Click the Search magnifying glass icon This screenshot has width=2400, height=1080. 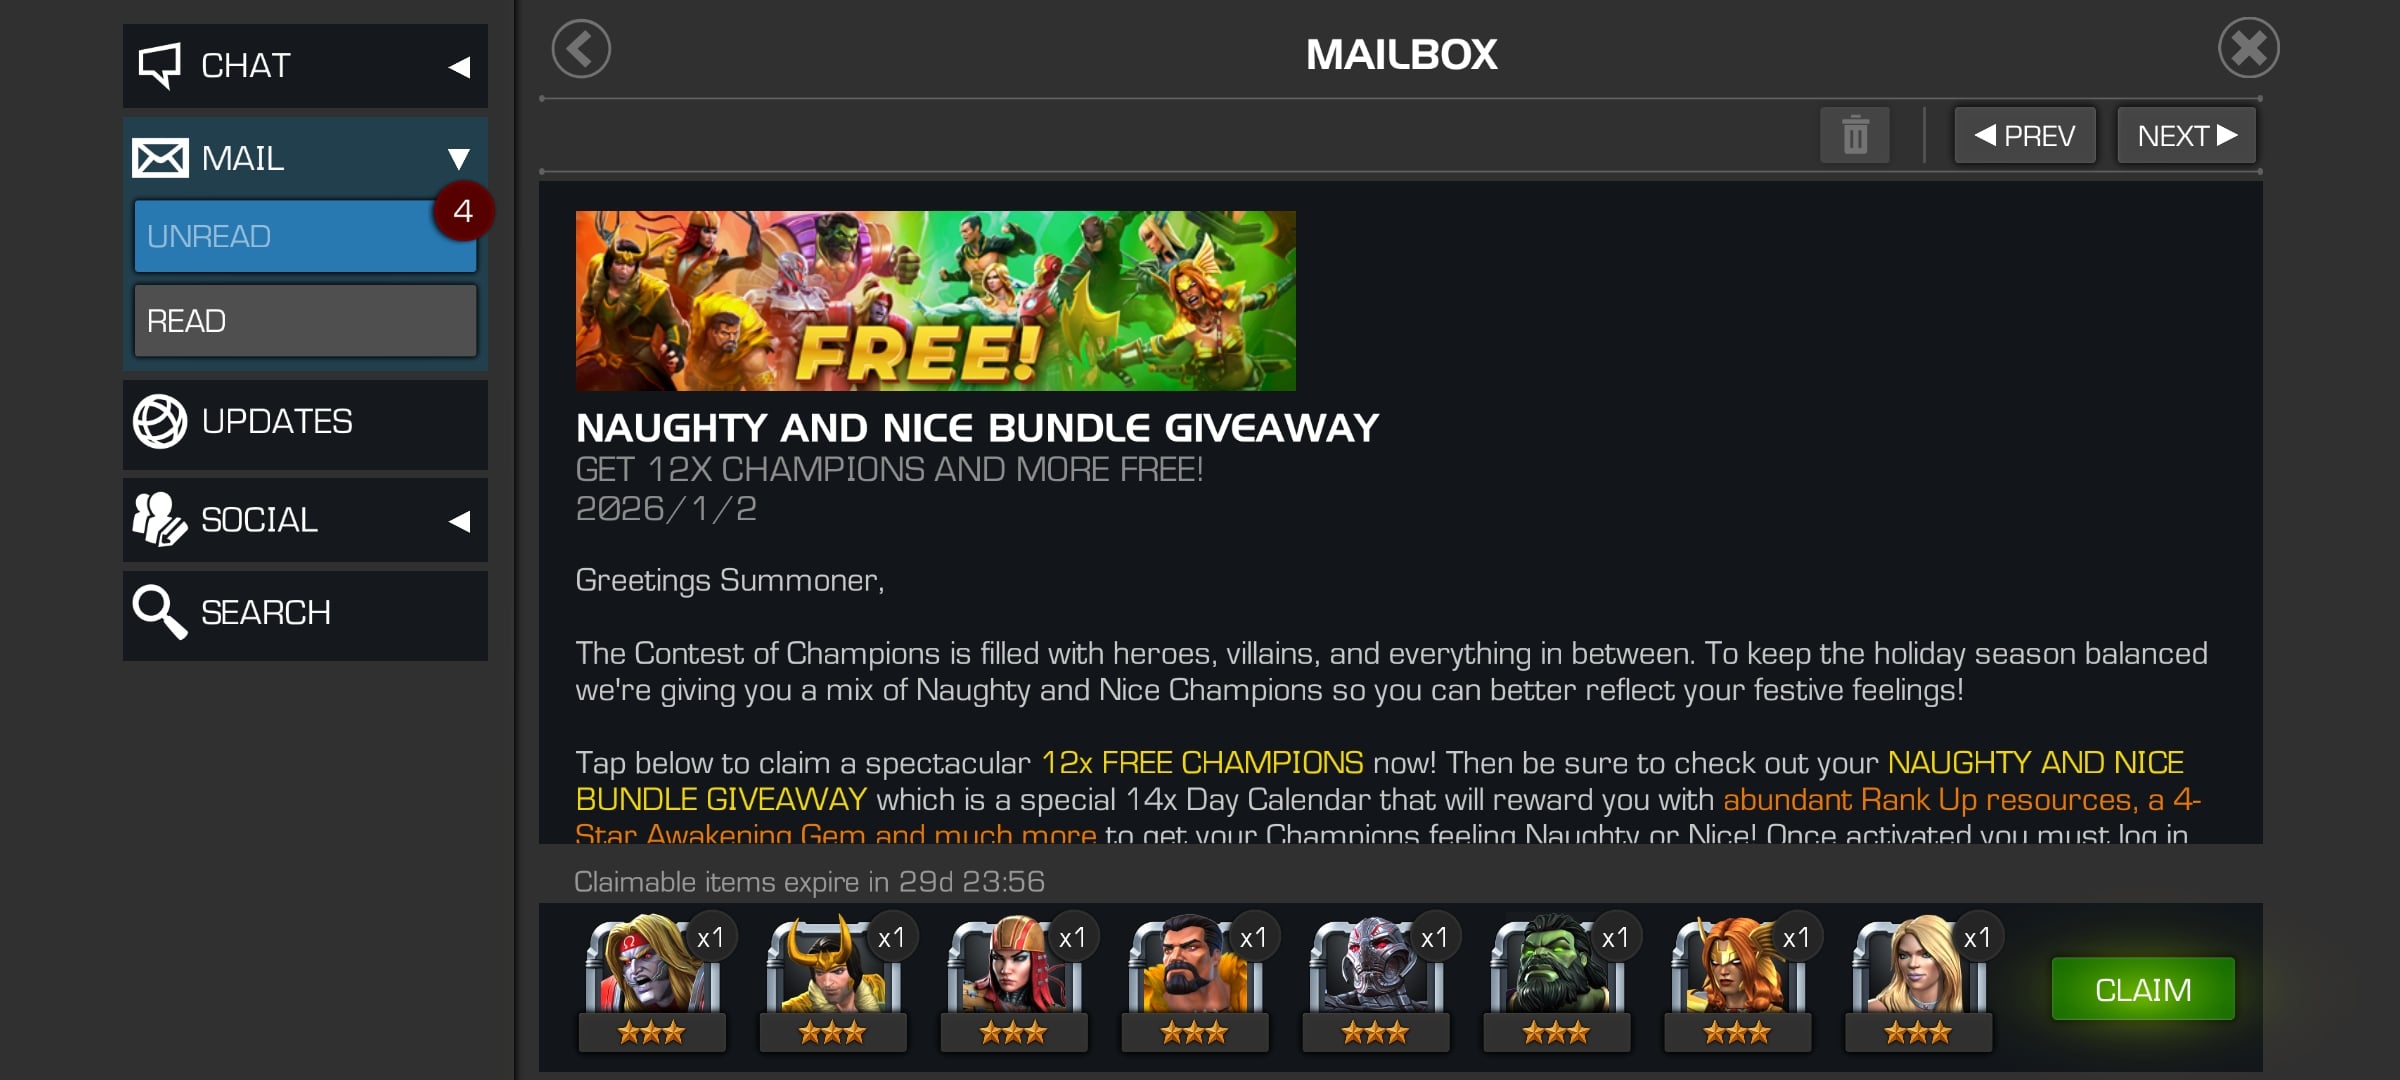click(x=160, y=612)
